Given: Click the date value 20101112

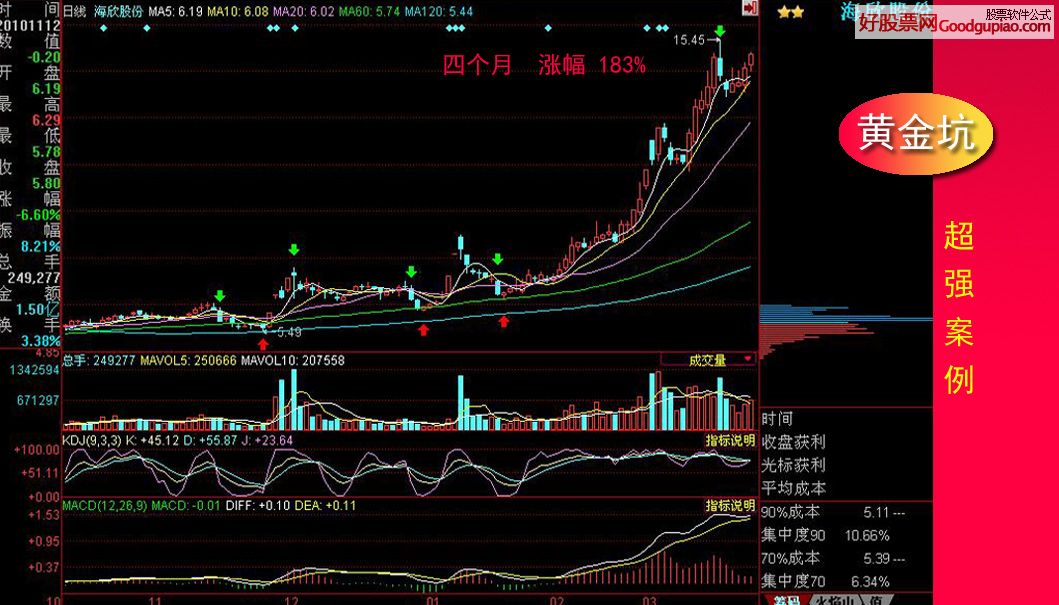Looking at the screenshot, I should coord(30,26).
